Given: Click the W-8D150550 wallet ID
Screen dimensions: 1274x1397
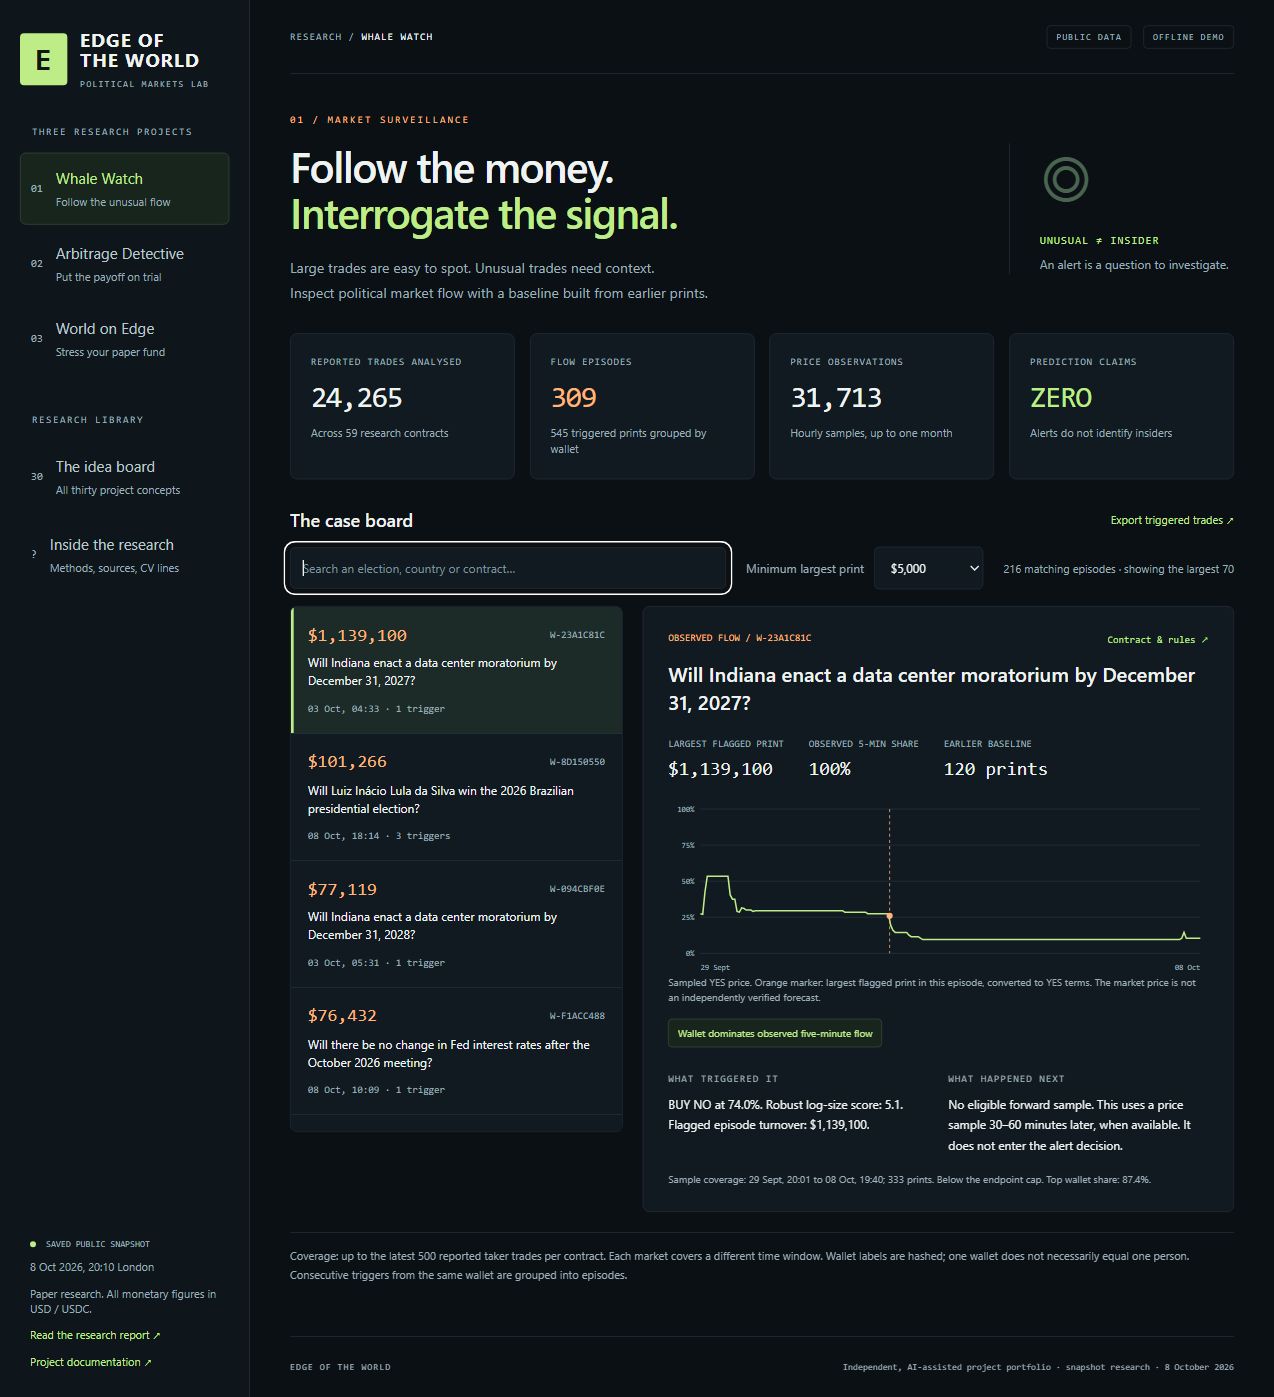Looking at the screenshot, I should pos(577,762).
